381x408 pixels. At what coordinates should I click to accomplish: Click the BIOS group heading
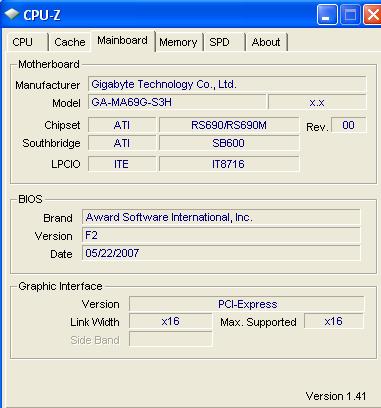tap(30, 199)
